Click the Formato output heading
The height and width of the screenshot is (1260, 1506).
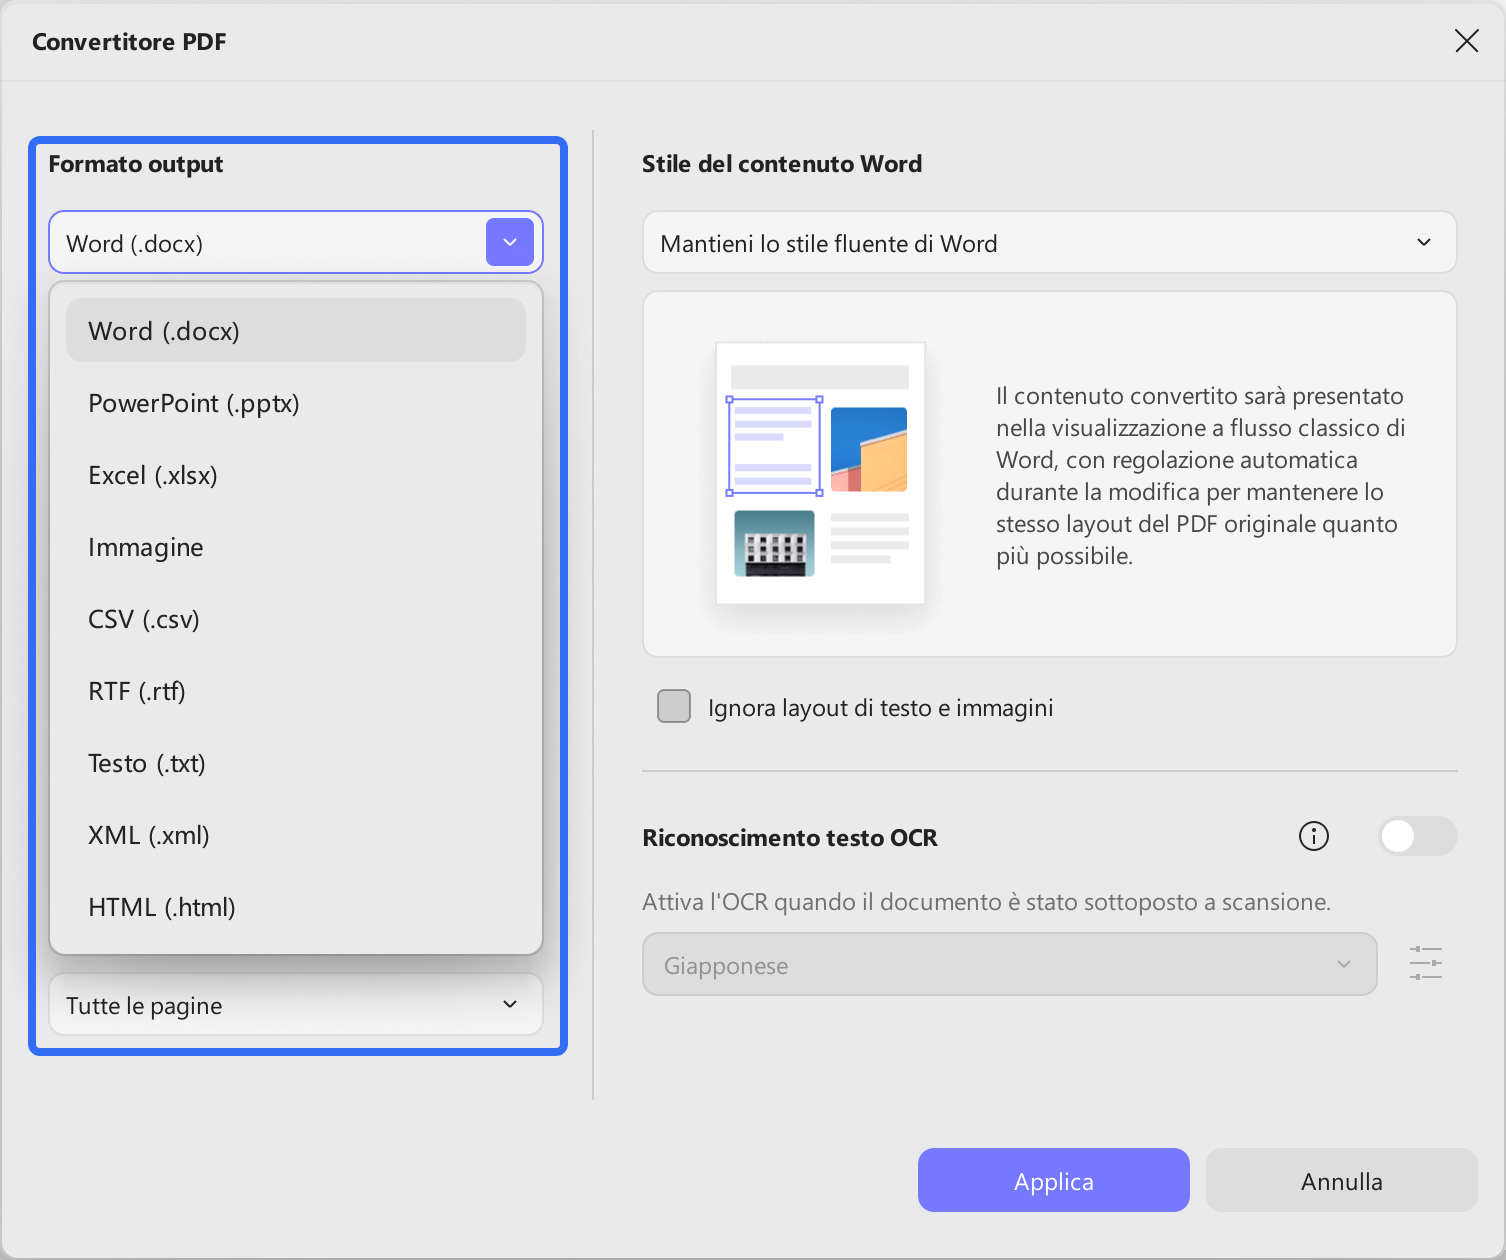136,164
